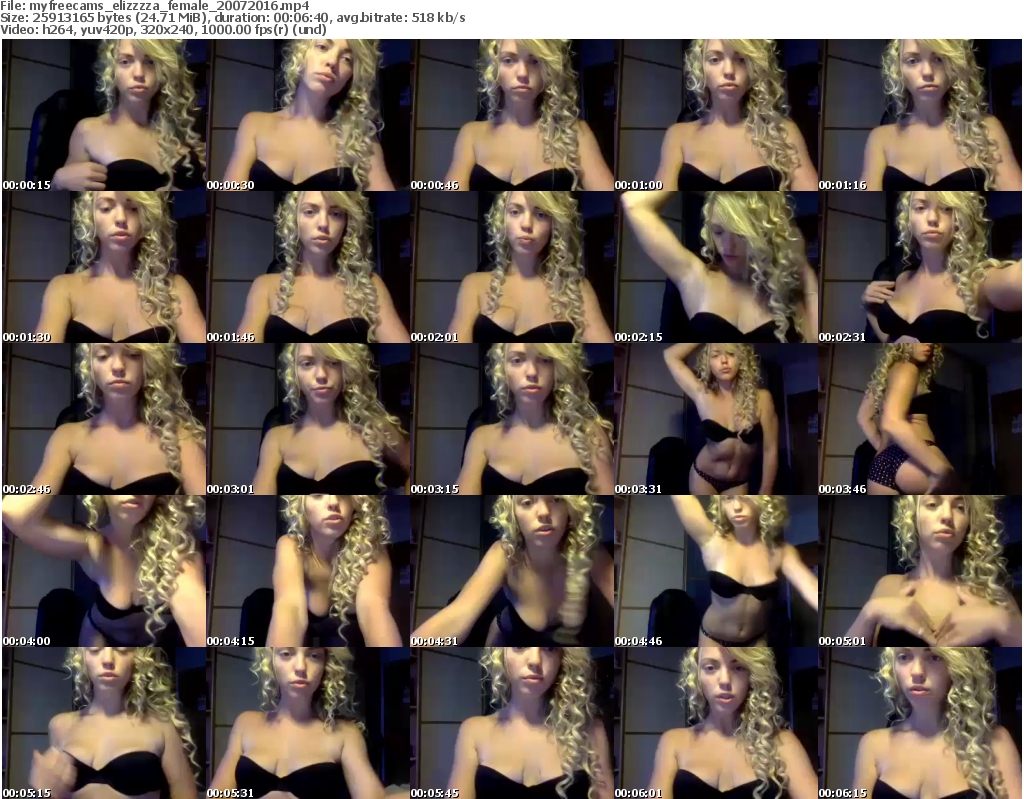Select the thumbnail labeled 00:03:31
This screenshot has height=799, width=1024.
click(x=716, y=419)
